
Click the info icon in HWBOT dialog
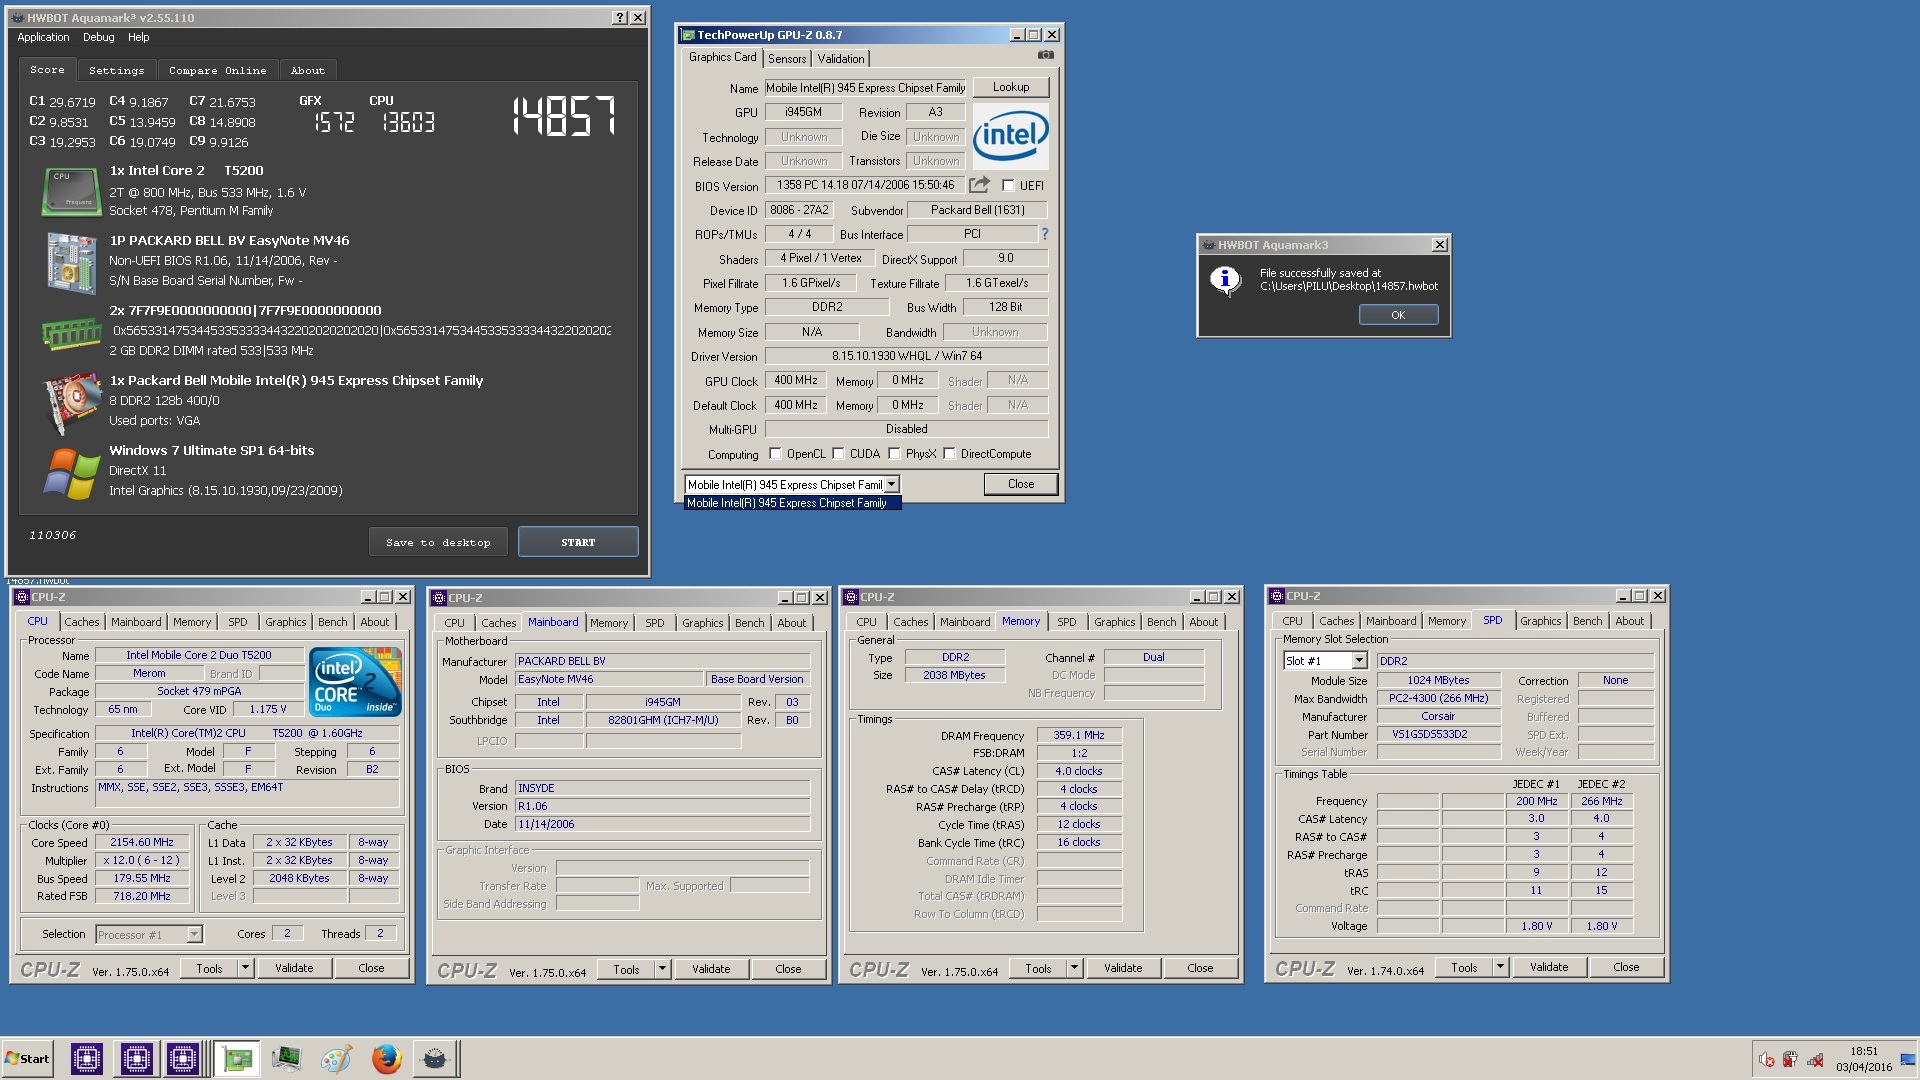click(x=1225, y=280)
